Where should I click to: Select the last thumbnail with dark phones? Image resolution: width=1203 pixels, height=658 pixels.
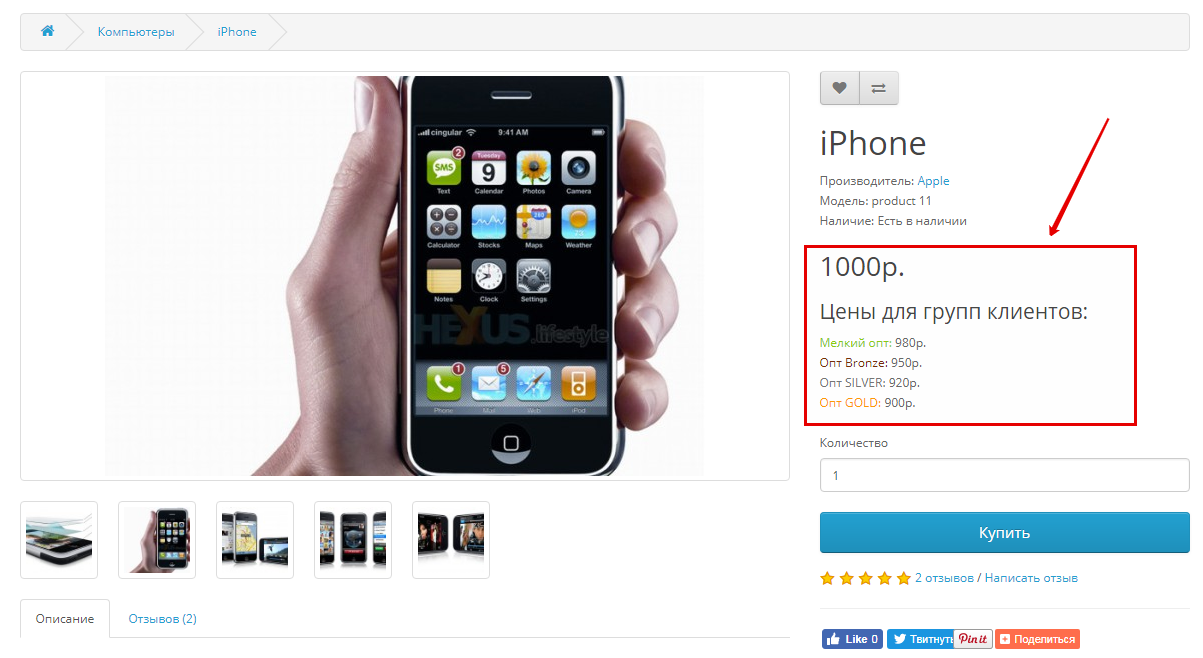pos(451,540)
